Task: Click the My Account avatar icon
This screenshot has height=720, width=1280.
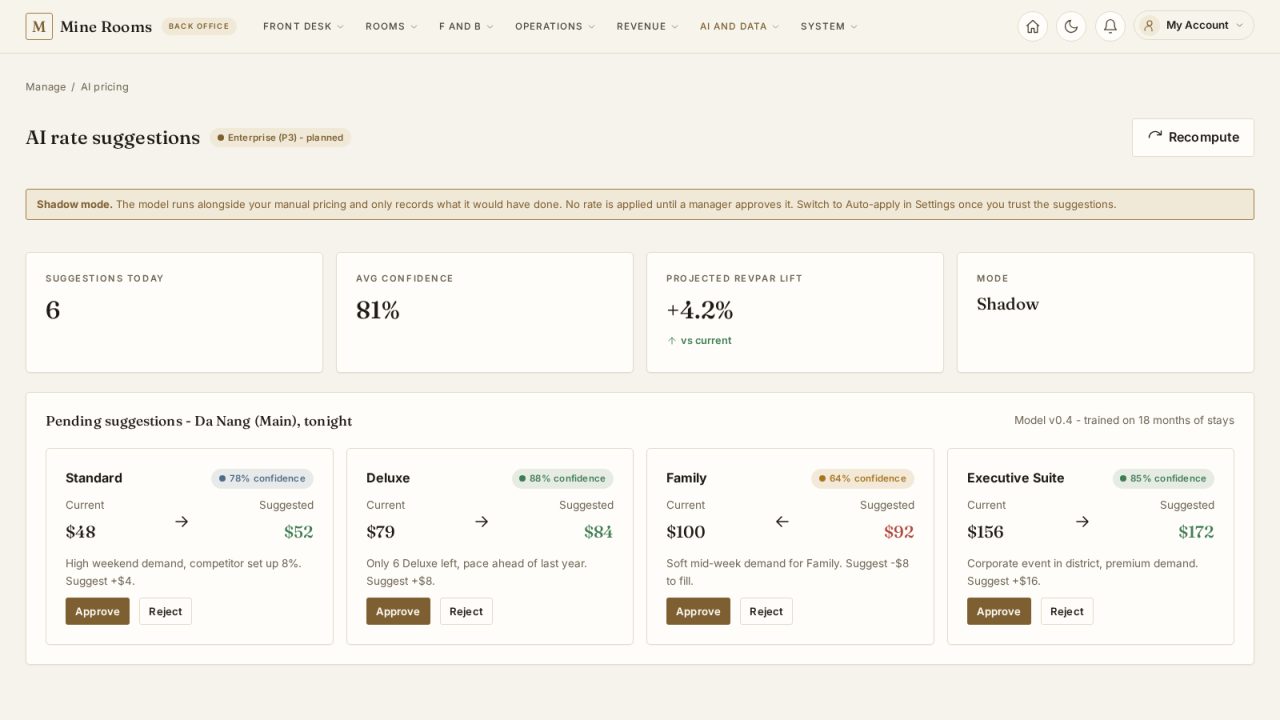Action: point(1149,26)
